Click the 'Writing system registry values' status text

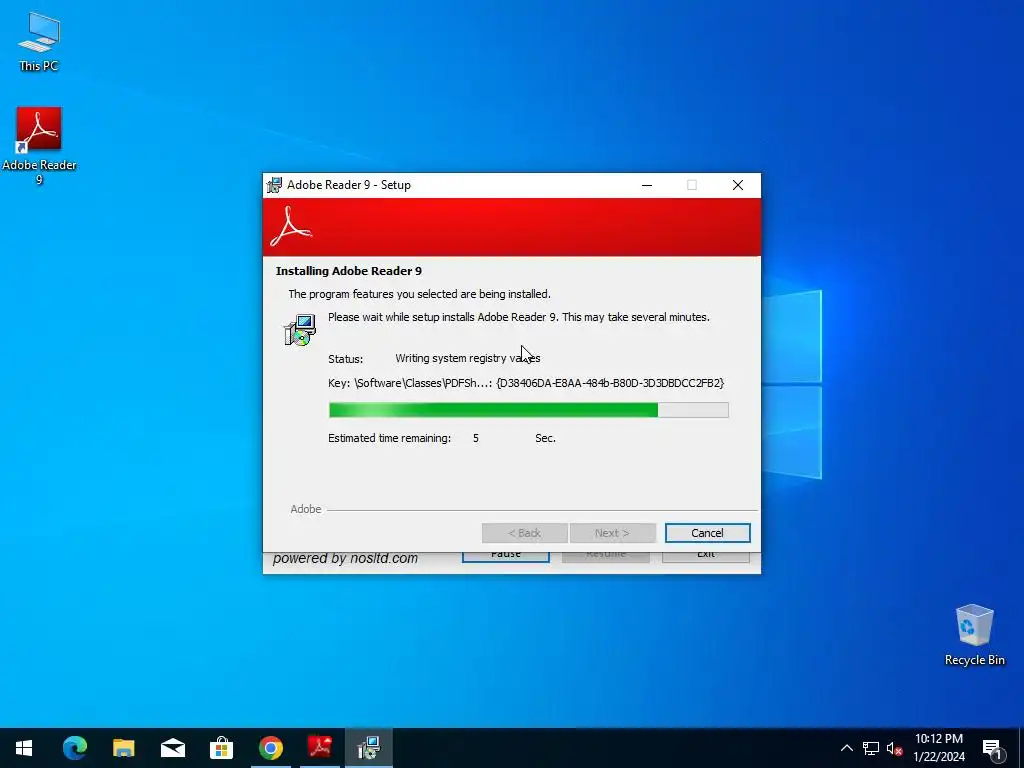click(x=468, y=358)
